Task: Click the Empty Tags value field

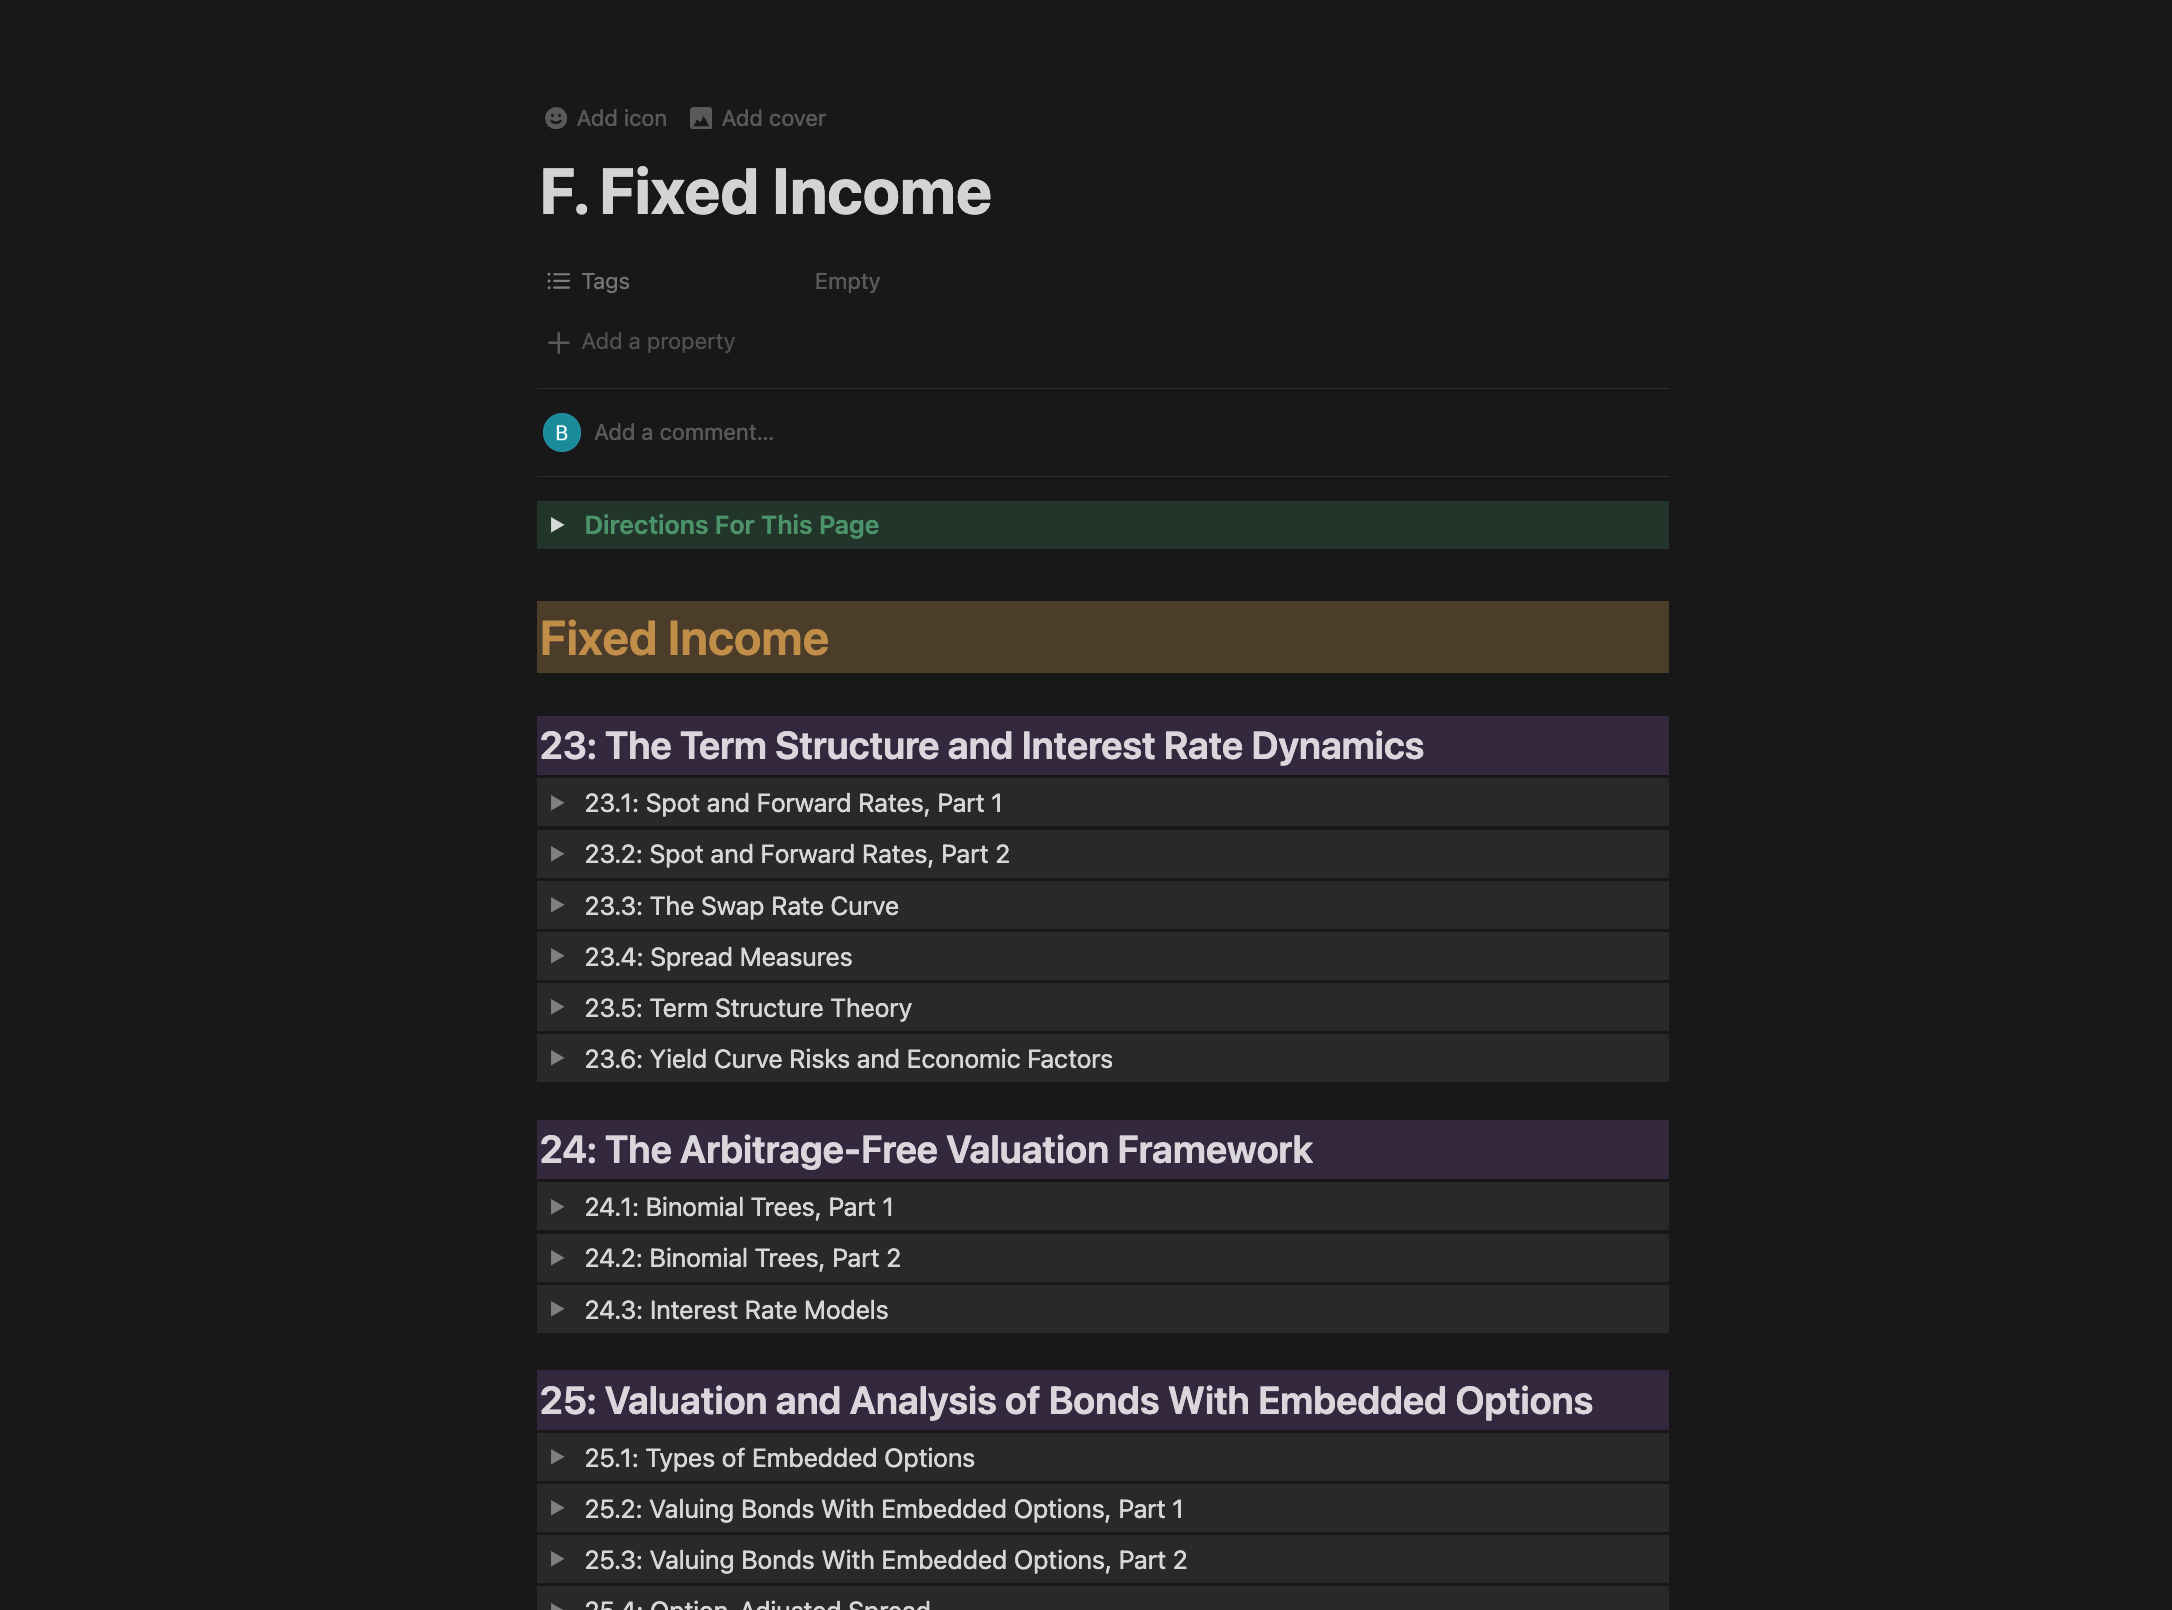Action: [x=847, y=281]
